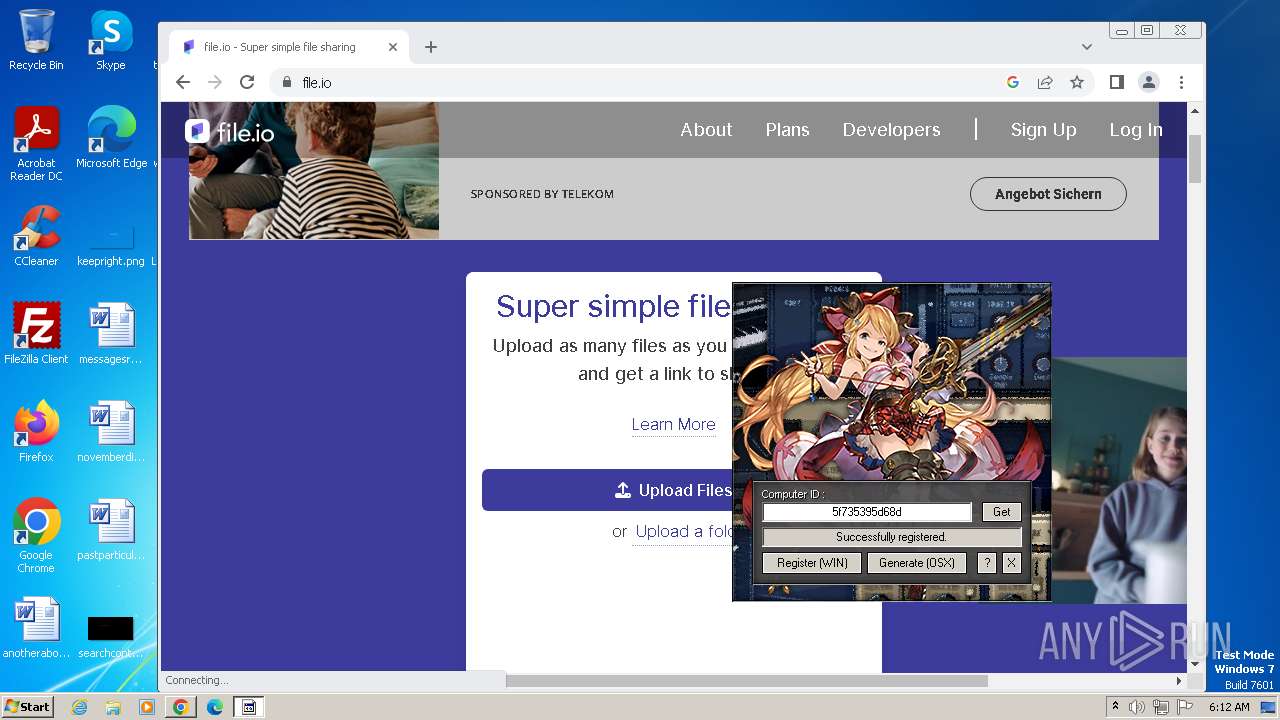Select the messagesr... Word document
Image resolution: width=1280 pixels, height=720 pixels.
(111, 333)
